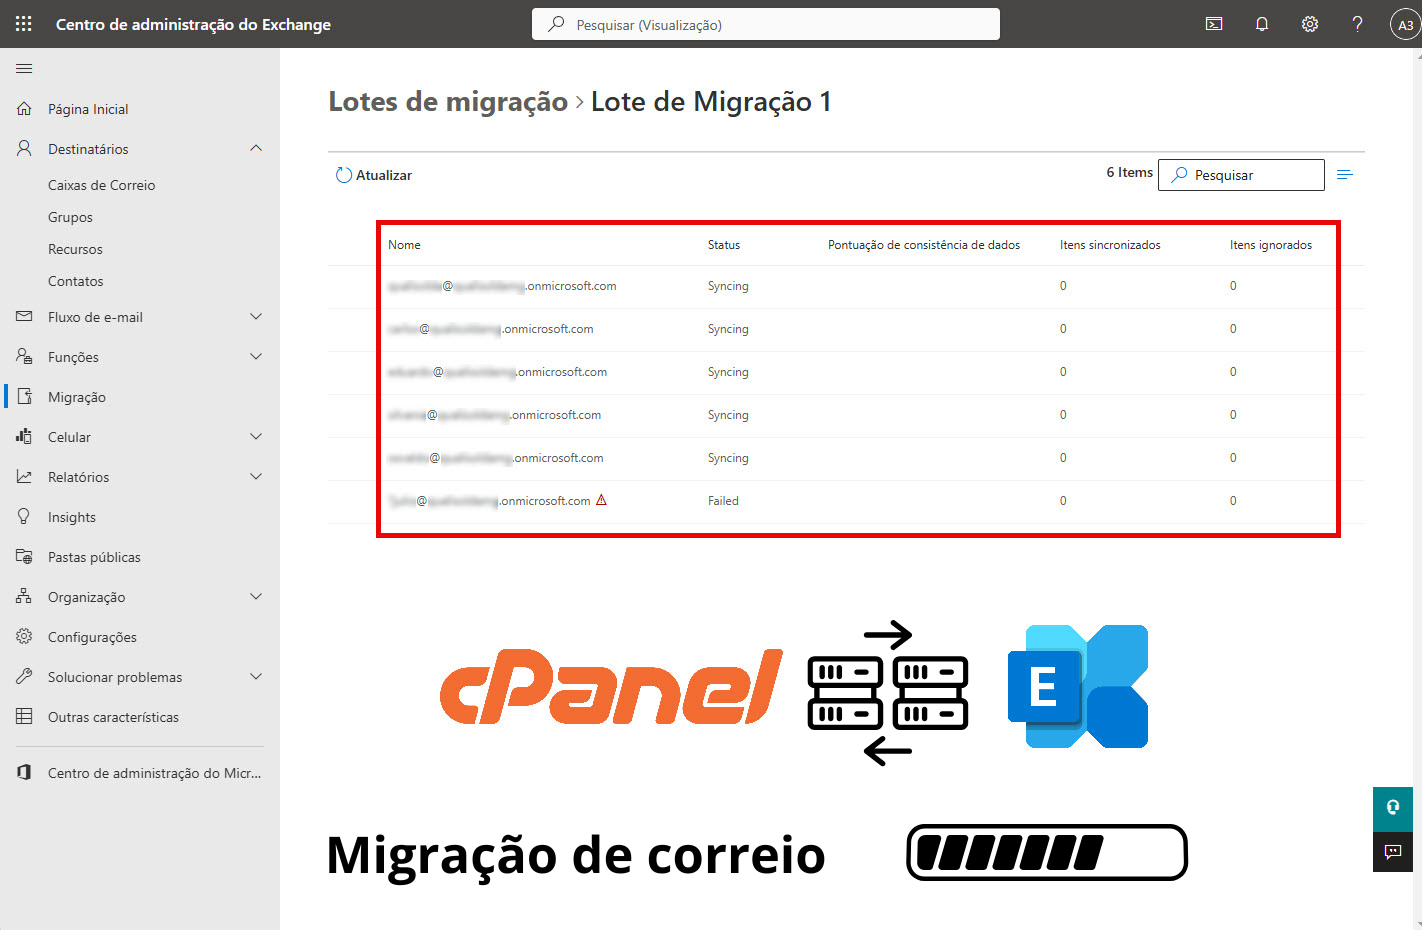Click Itens ignorados column header
This screenshot has width=1422, height=930.
coord(1271,245)
